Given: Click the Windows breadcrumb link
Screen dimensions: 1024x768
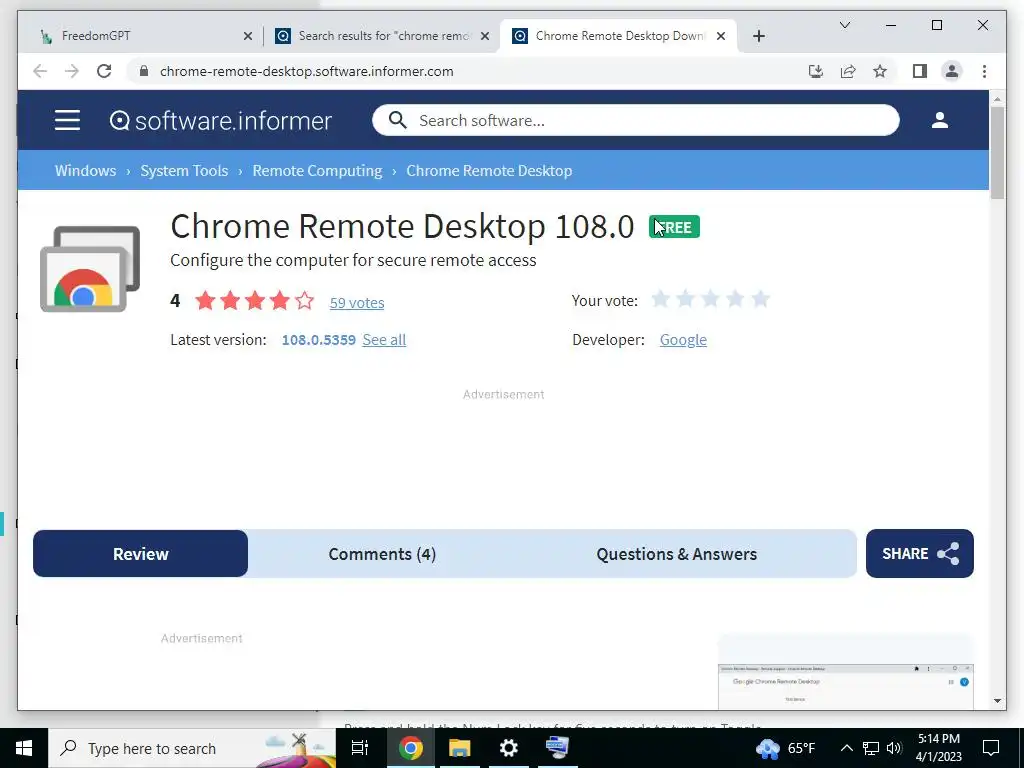Looking at the screenshot, I should point(86,170).
